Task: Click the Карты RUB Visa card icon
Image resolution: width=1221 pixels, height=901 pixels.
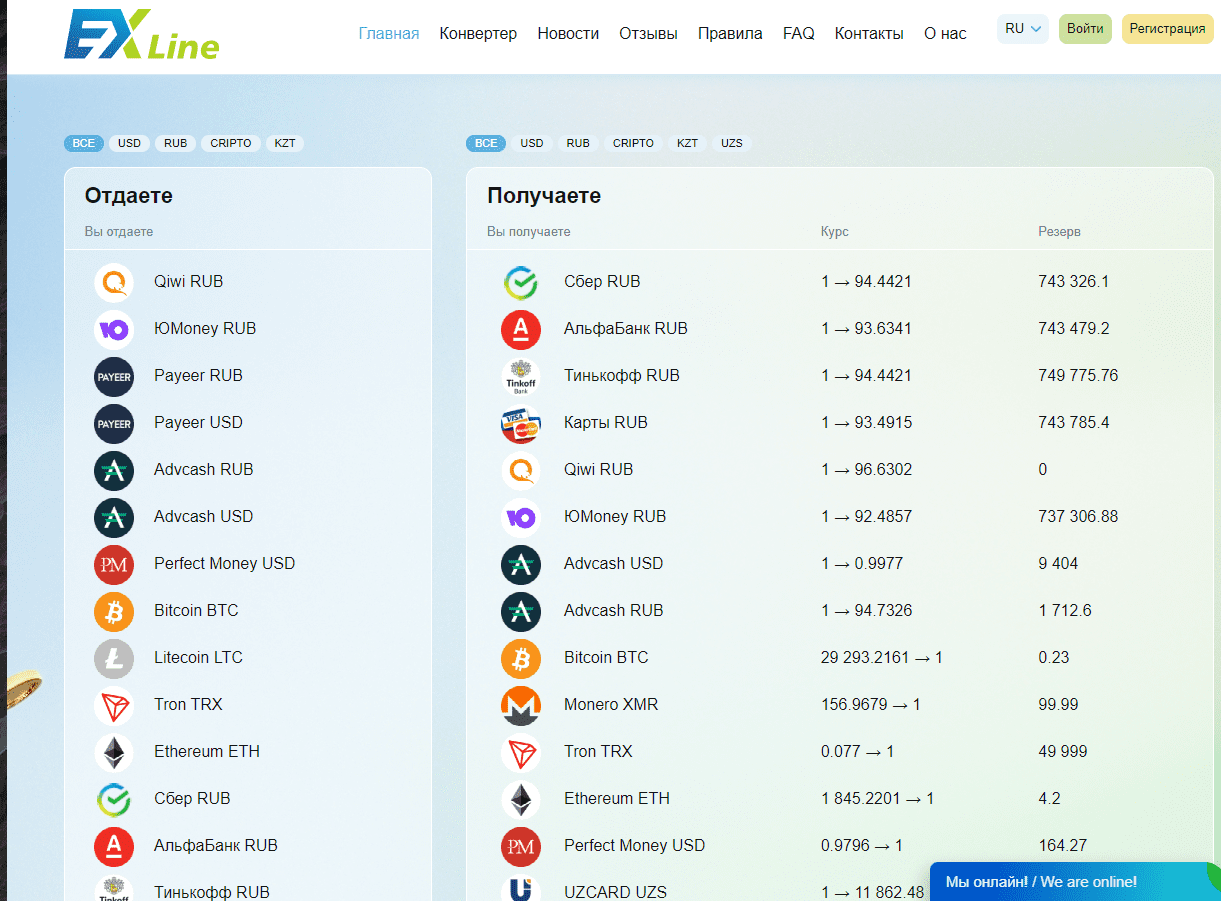Action: (x=521, y=423)
